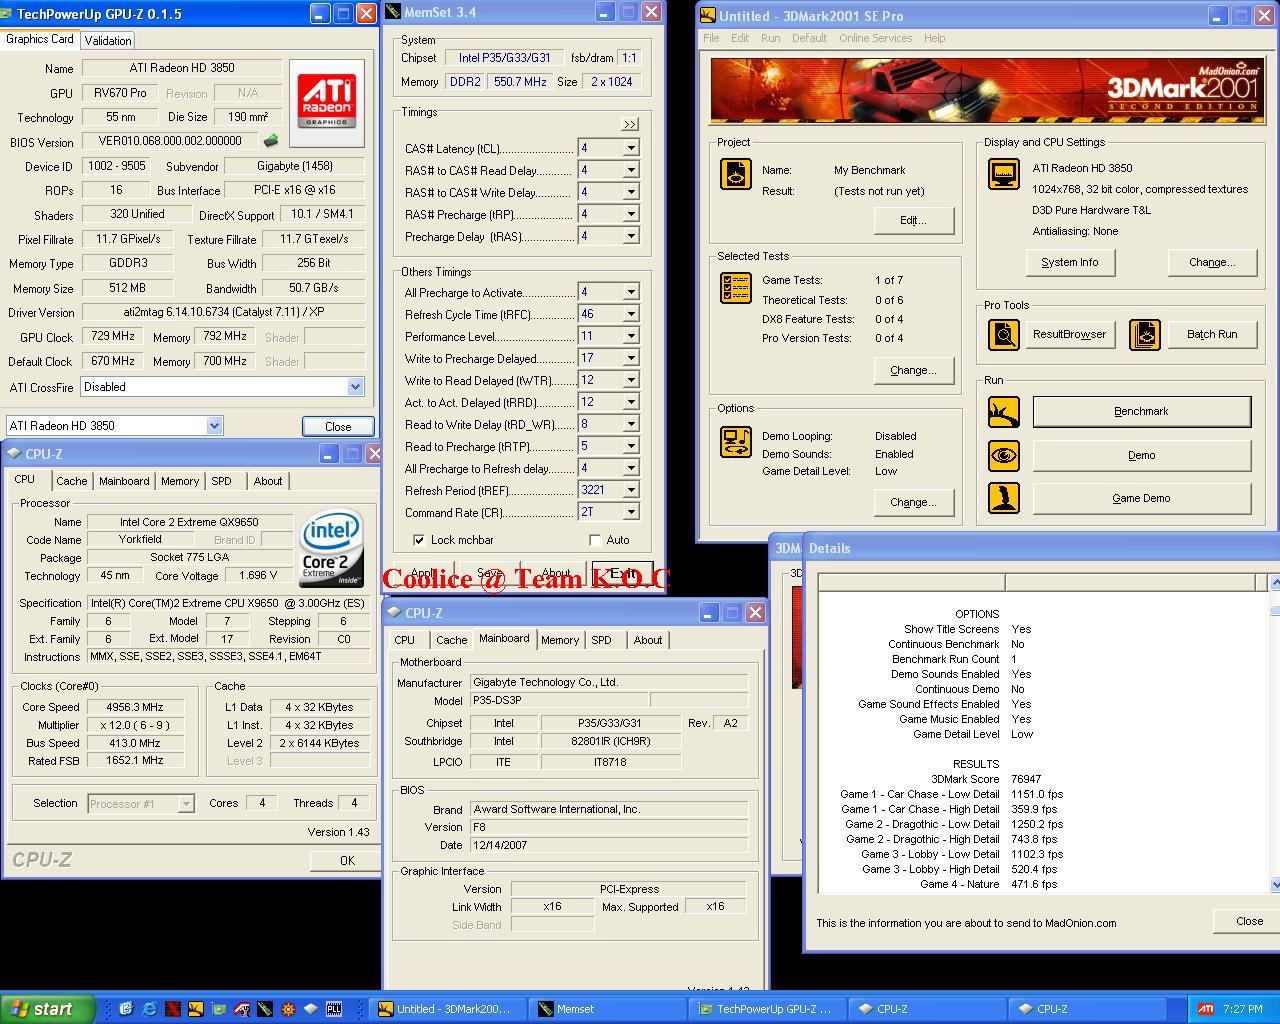Click the 3DMark2001 window title icon
Image resolution: width=1280 pixels, height=1024 pixels.
708,15
